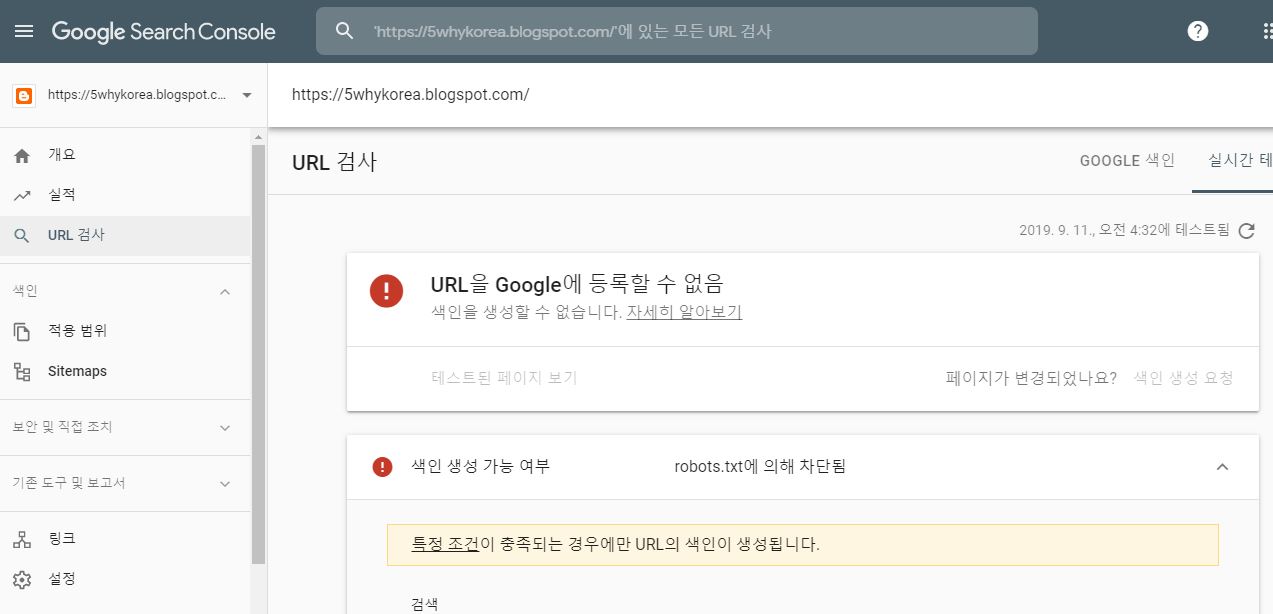Click the Google Search Console logo
The height and width of the screenshot is (614, 1273).
click(163, 31)
